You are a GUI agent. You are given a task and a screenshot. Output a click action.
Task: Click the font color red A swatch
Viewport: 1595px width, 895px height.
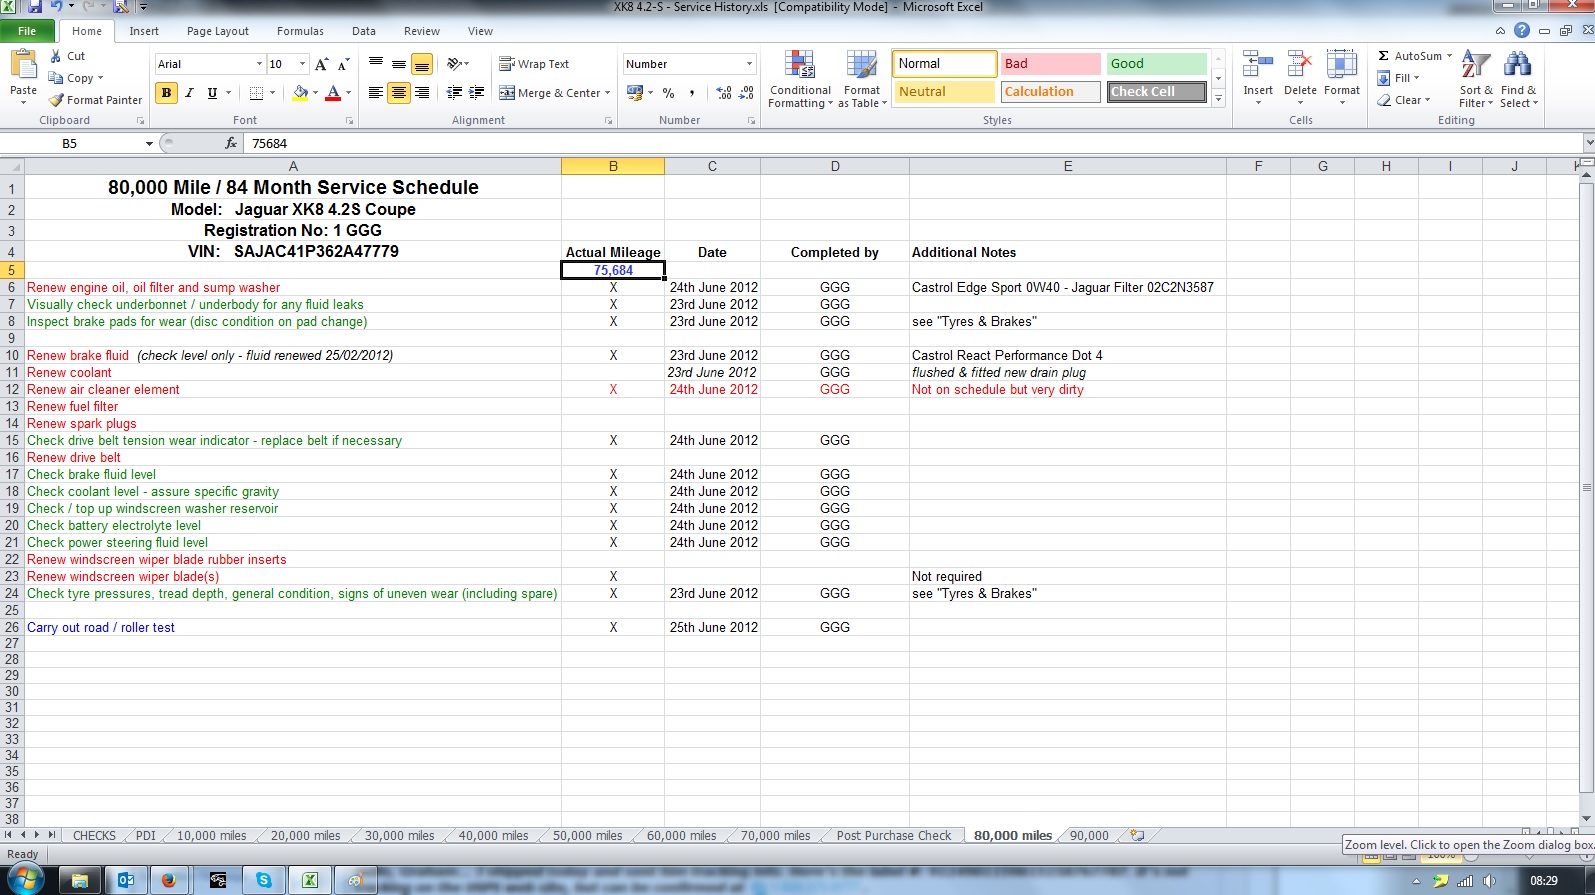333,93
